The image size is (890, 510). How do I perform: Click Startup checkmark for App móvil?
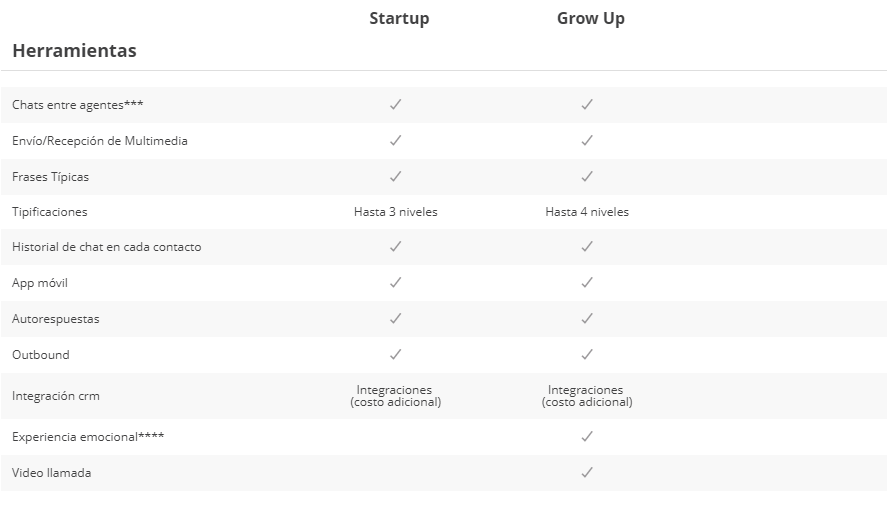395,283
